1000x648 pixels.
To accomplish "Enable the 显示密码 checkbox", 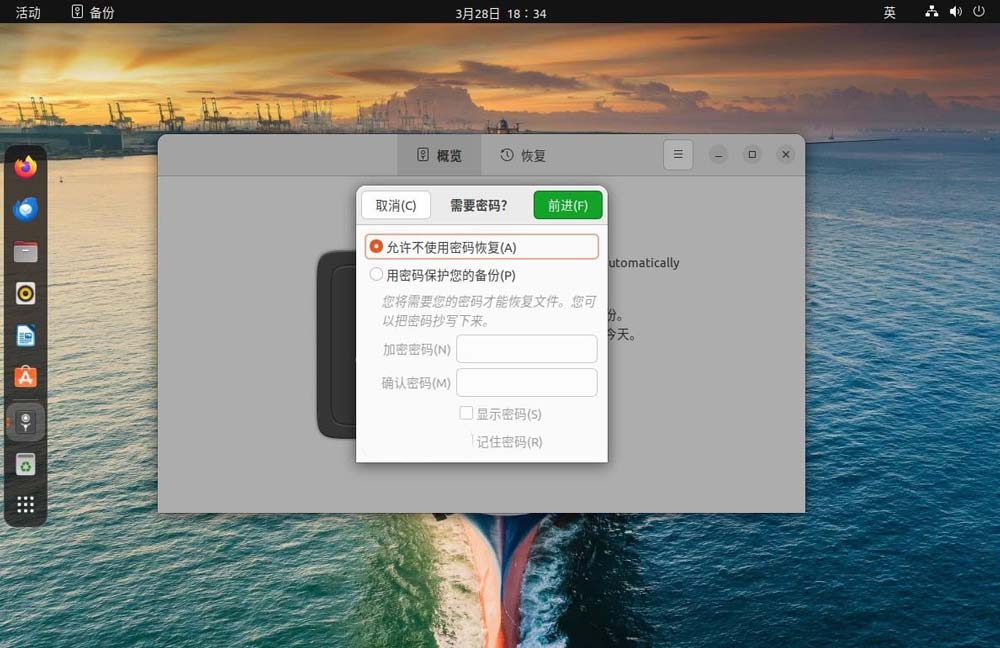I will (466, 413).
